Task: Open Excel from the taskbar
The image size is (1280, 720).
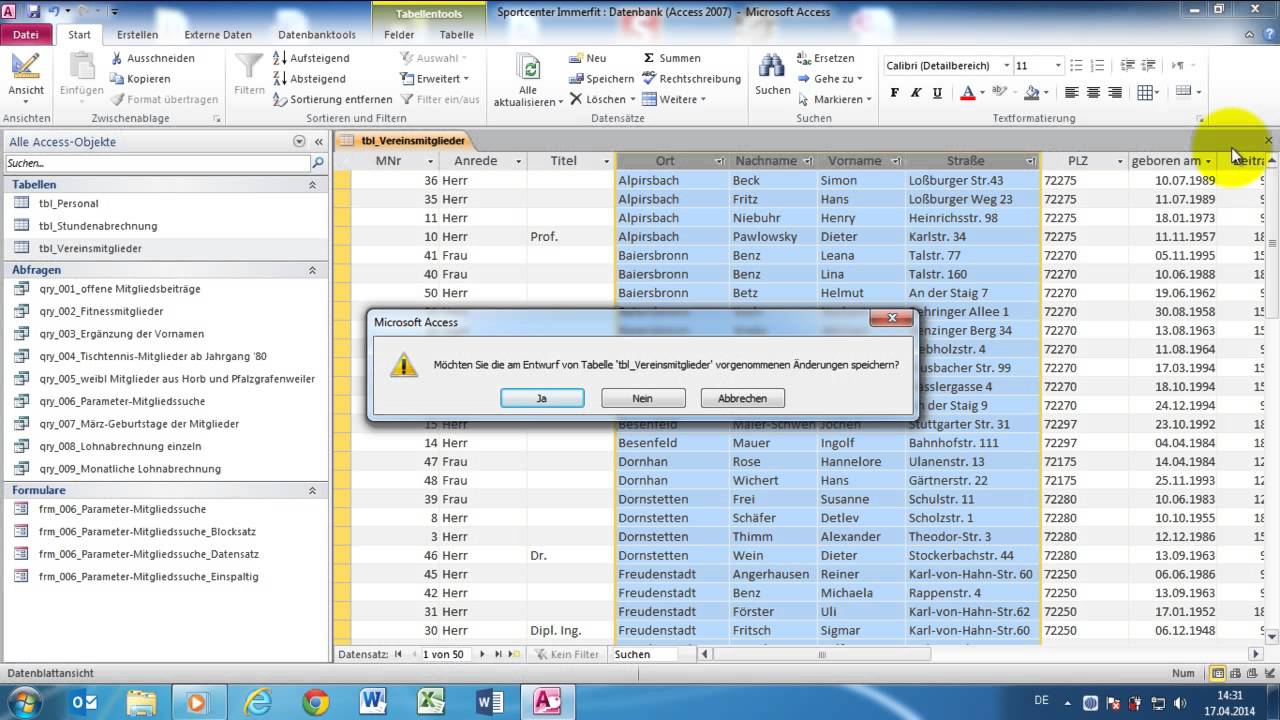Action: [431, 702]
